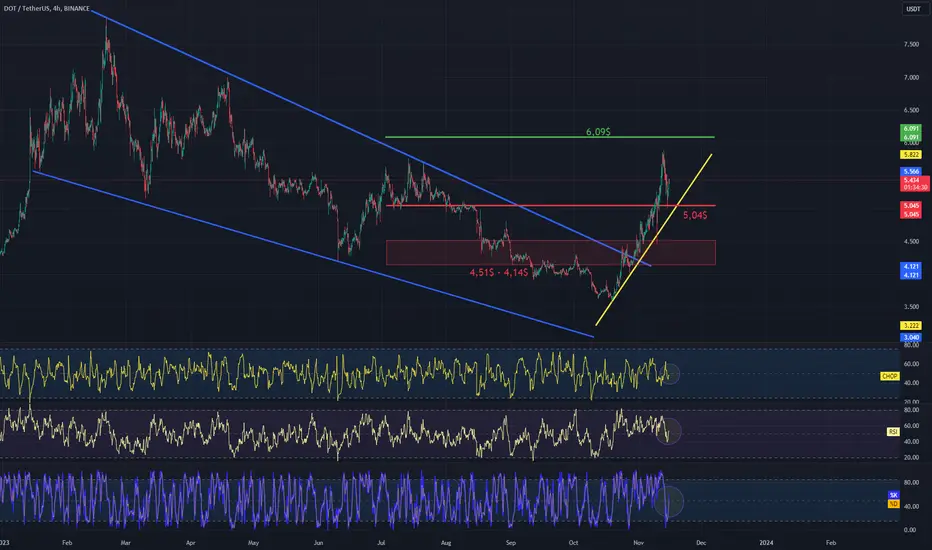Click the Aug label on time axis
This screenshot has height=550, width=932.
click(446, 542)
